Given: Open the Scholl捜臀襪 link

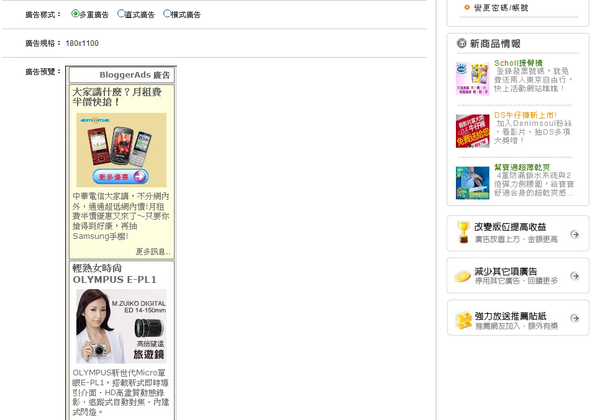Looking at the screenshot, I should tap(518, 63).
